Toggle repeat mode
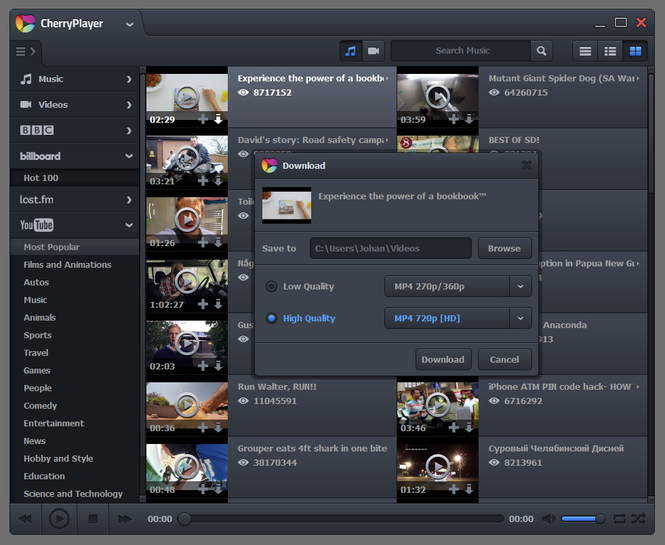The width and height of the screenshot is (665, 545). pos(619,519)
